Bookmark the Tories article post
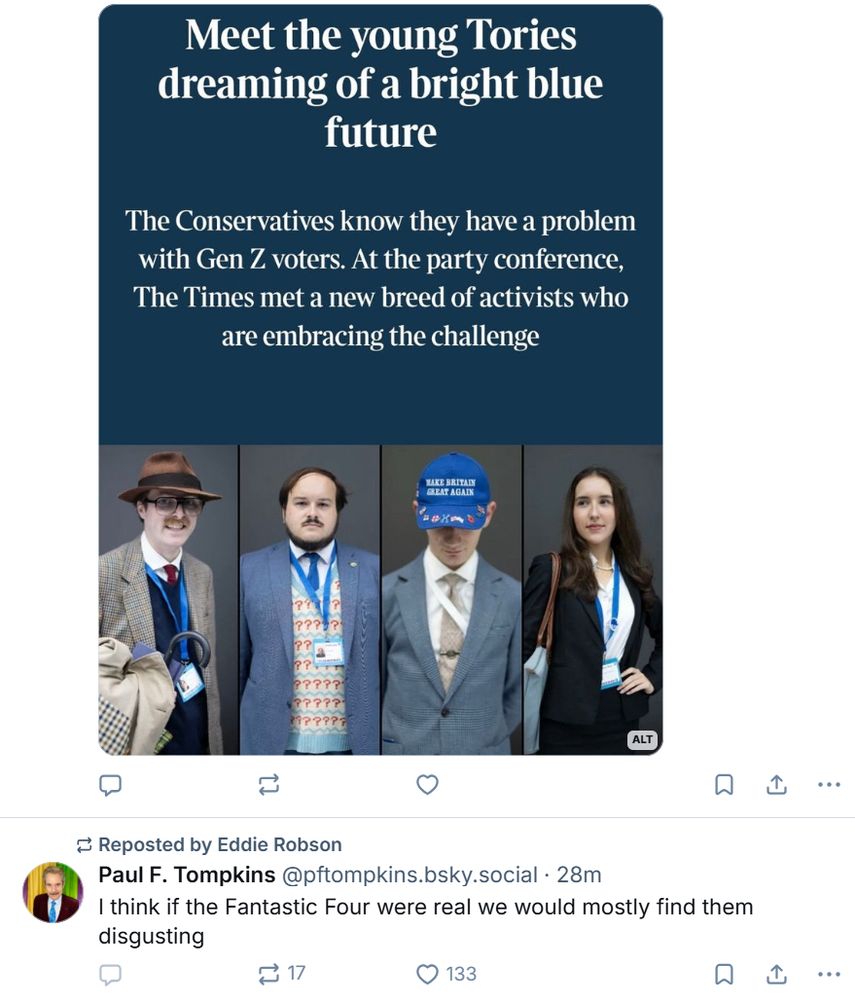The height and width of the screenshot is (1000, 855). tap(723, 784)
